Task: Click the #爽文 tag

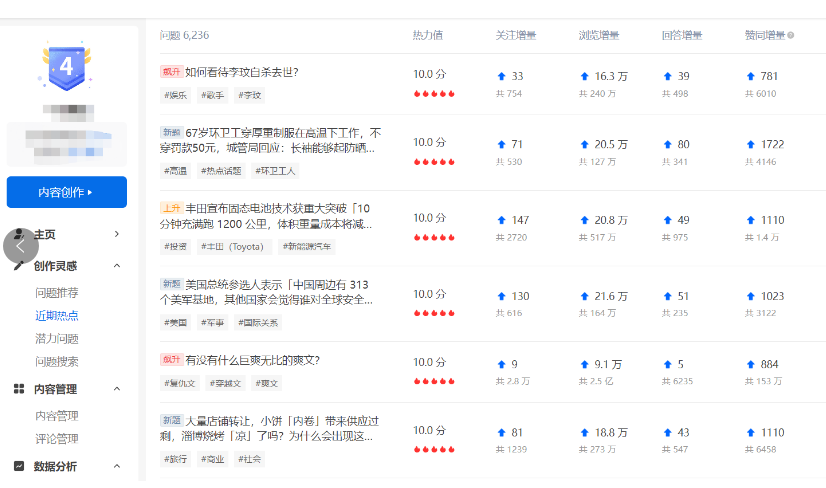Action: click(267, 383)
